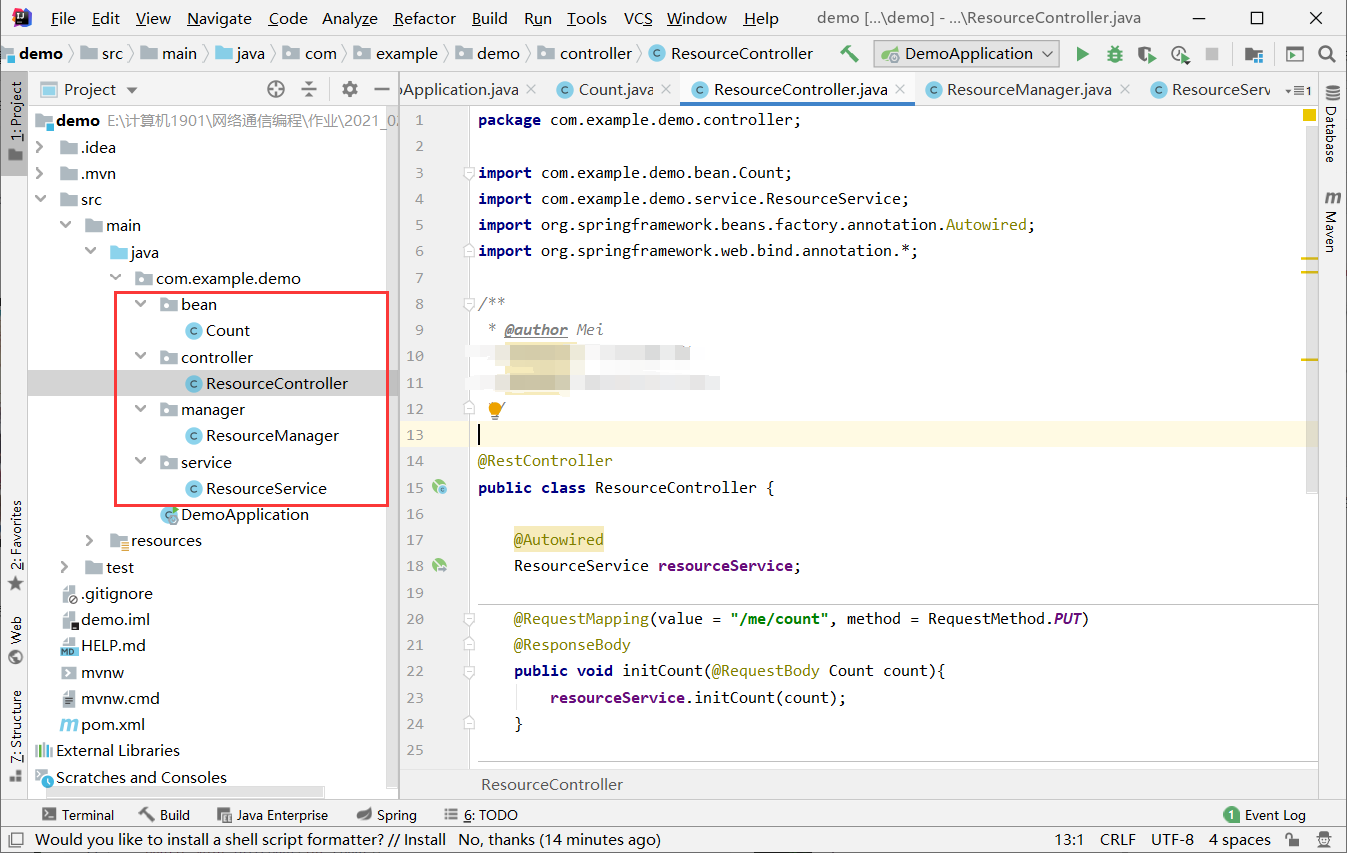Open the Maven tool window on the right edge
1347x853 pixels.
1331,222
